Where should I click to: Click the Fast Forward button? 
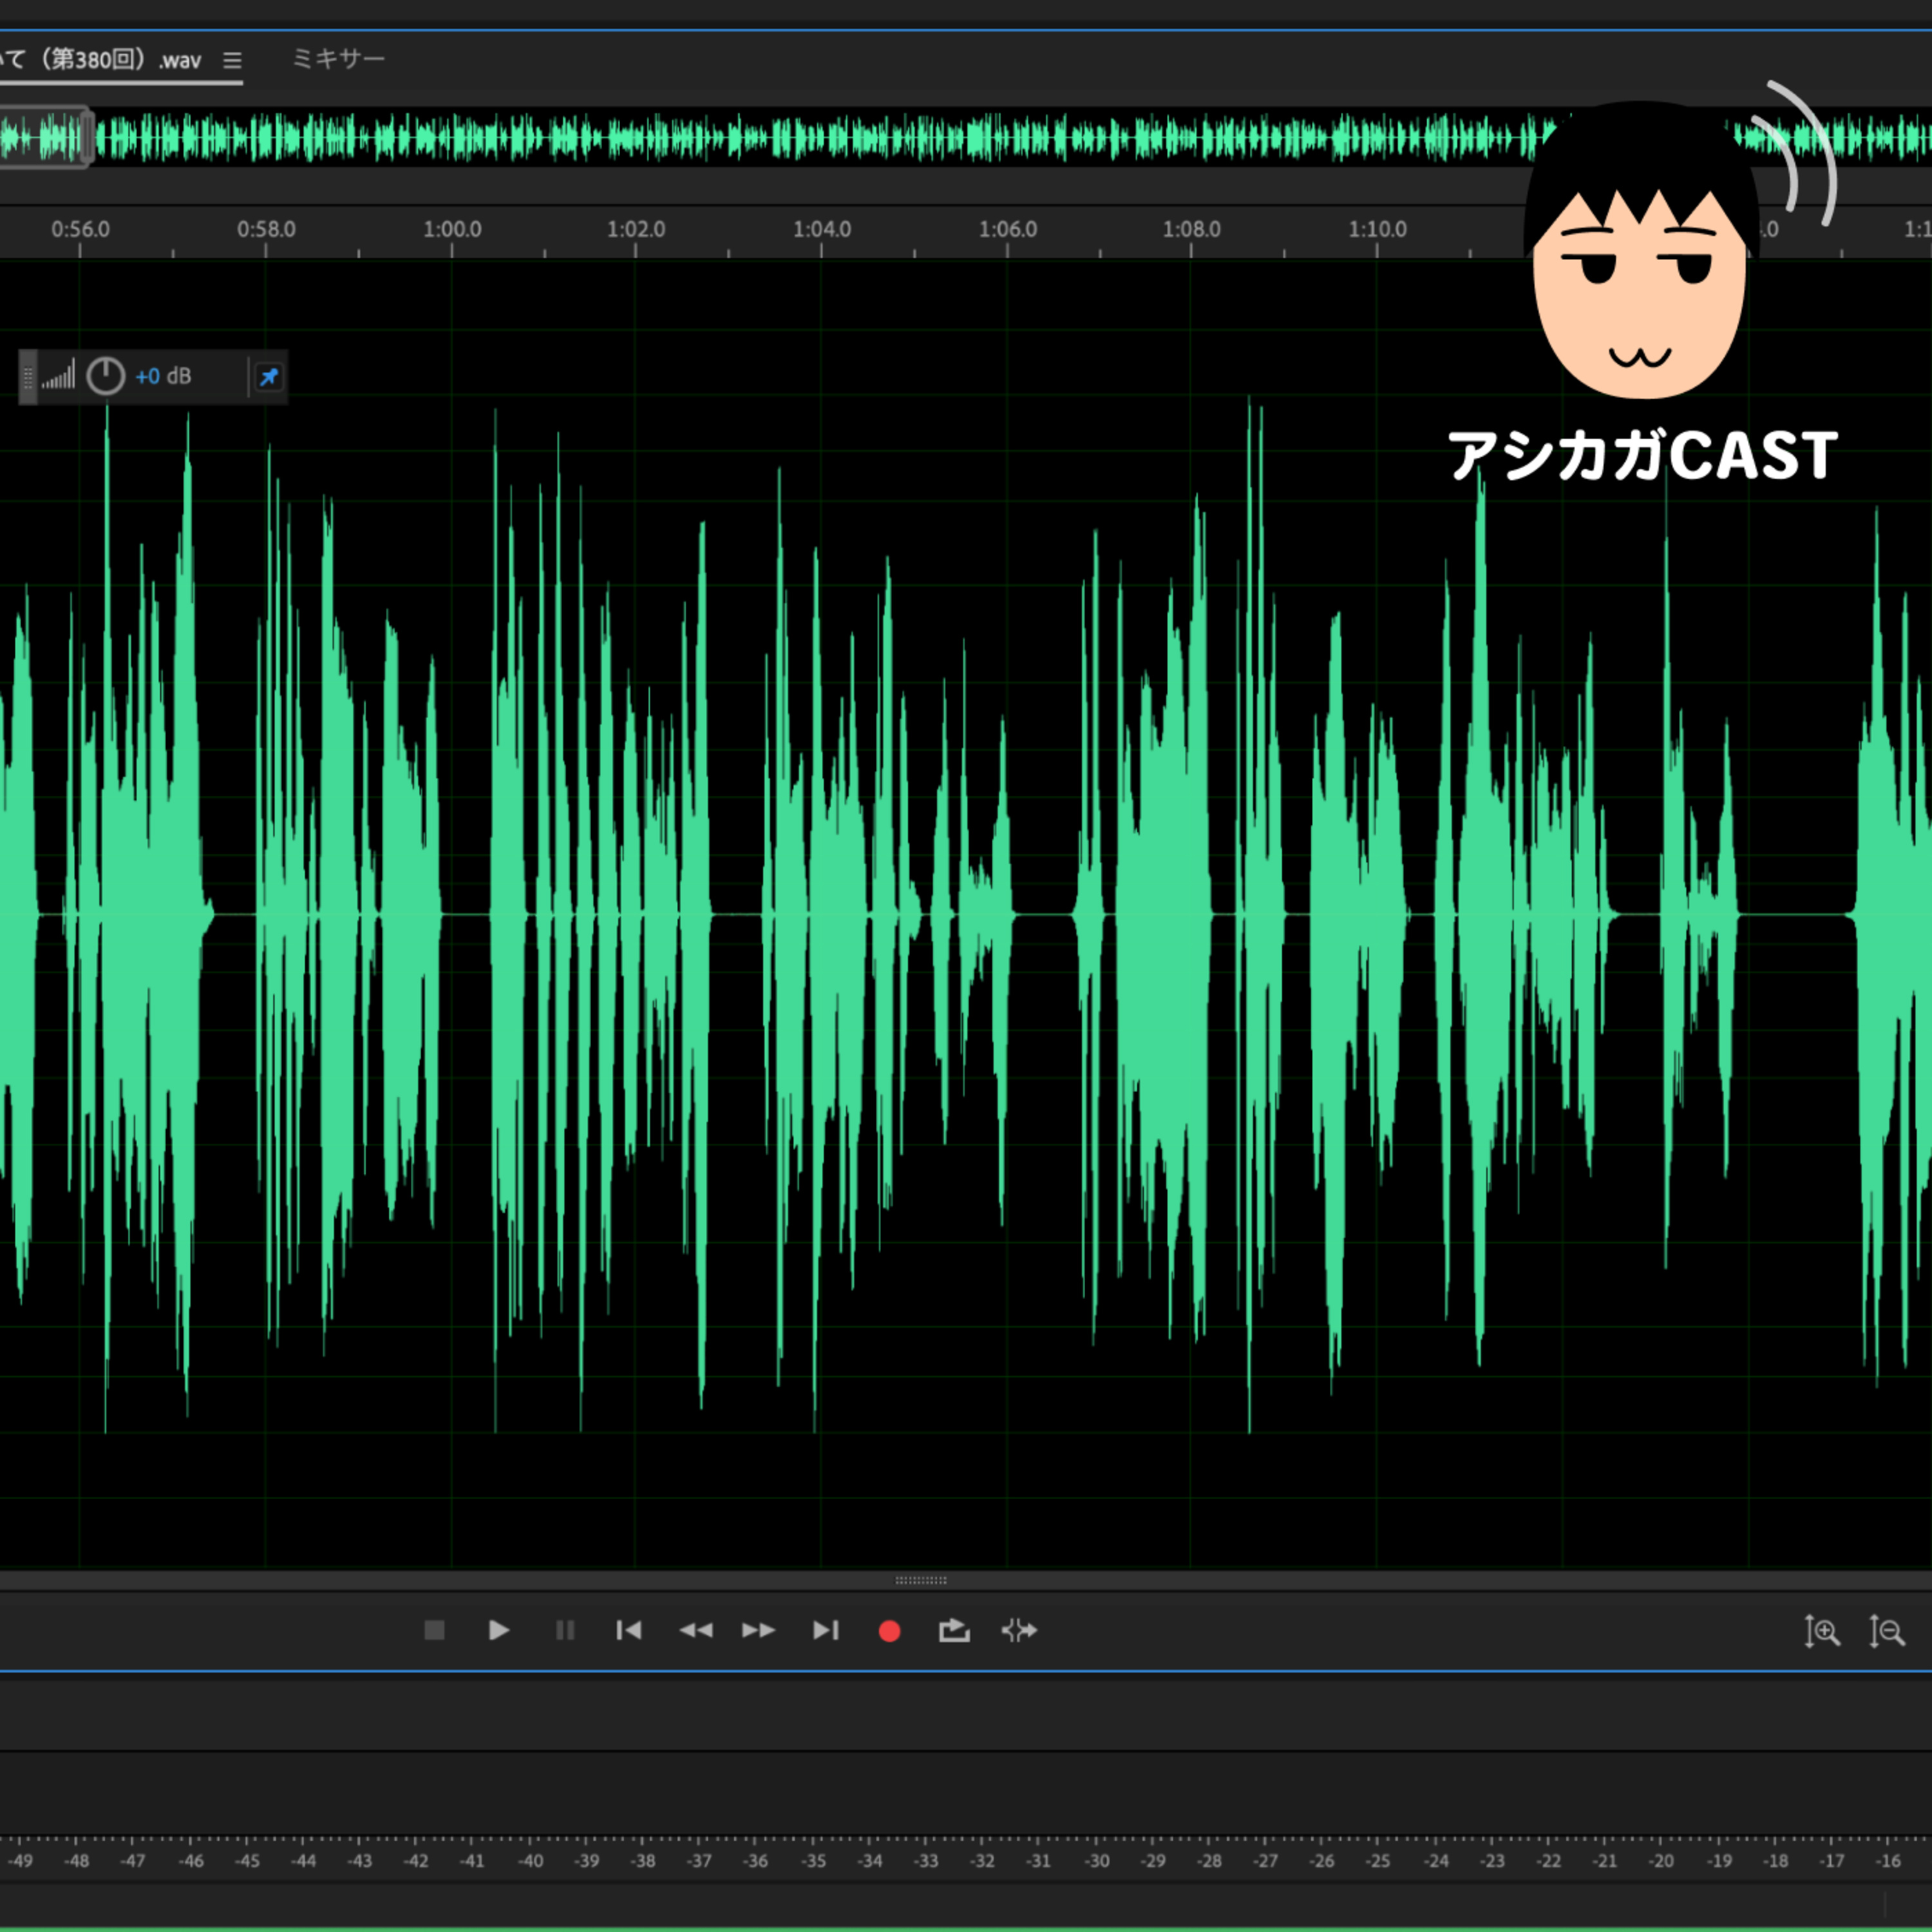click(x=759, y=1631)
